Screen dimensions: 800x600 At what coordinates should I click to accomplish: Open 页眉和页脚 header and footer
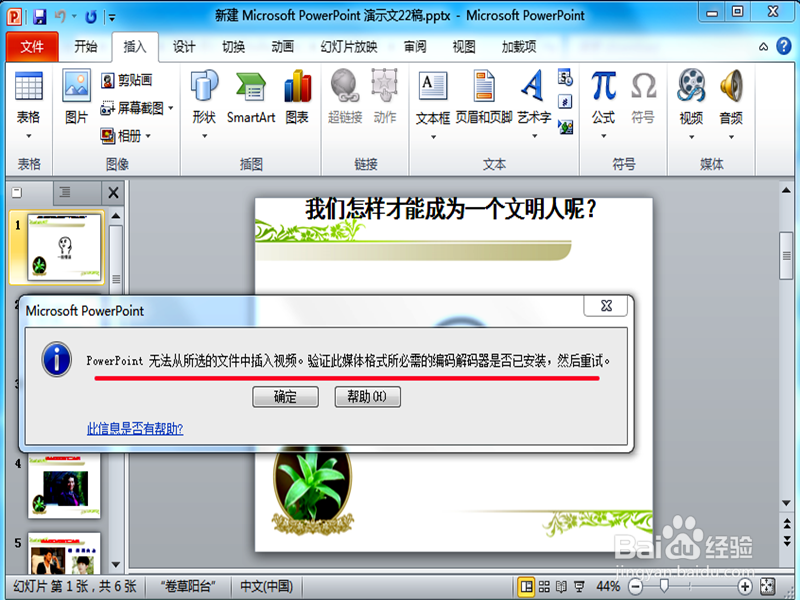click(x=484, y=97)
